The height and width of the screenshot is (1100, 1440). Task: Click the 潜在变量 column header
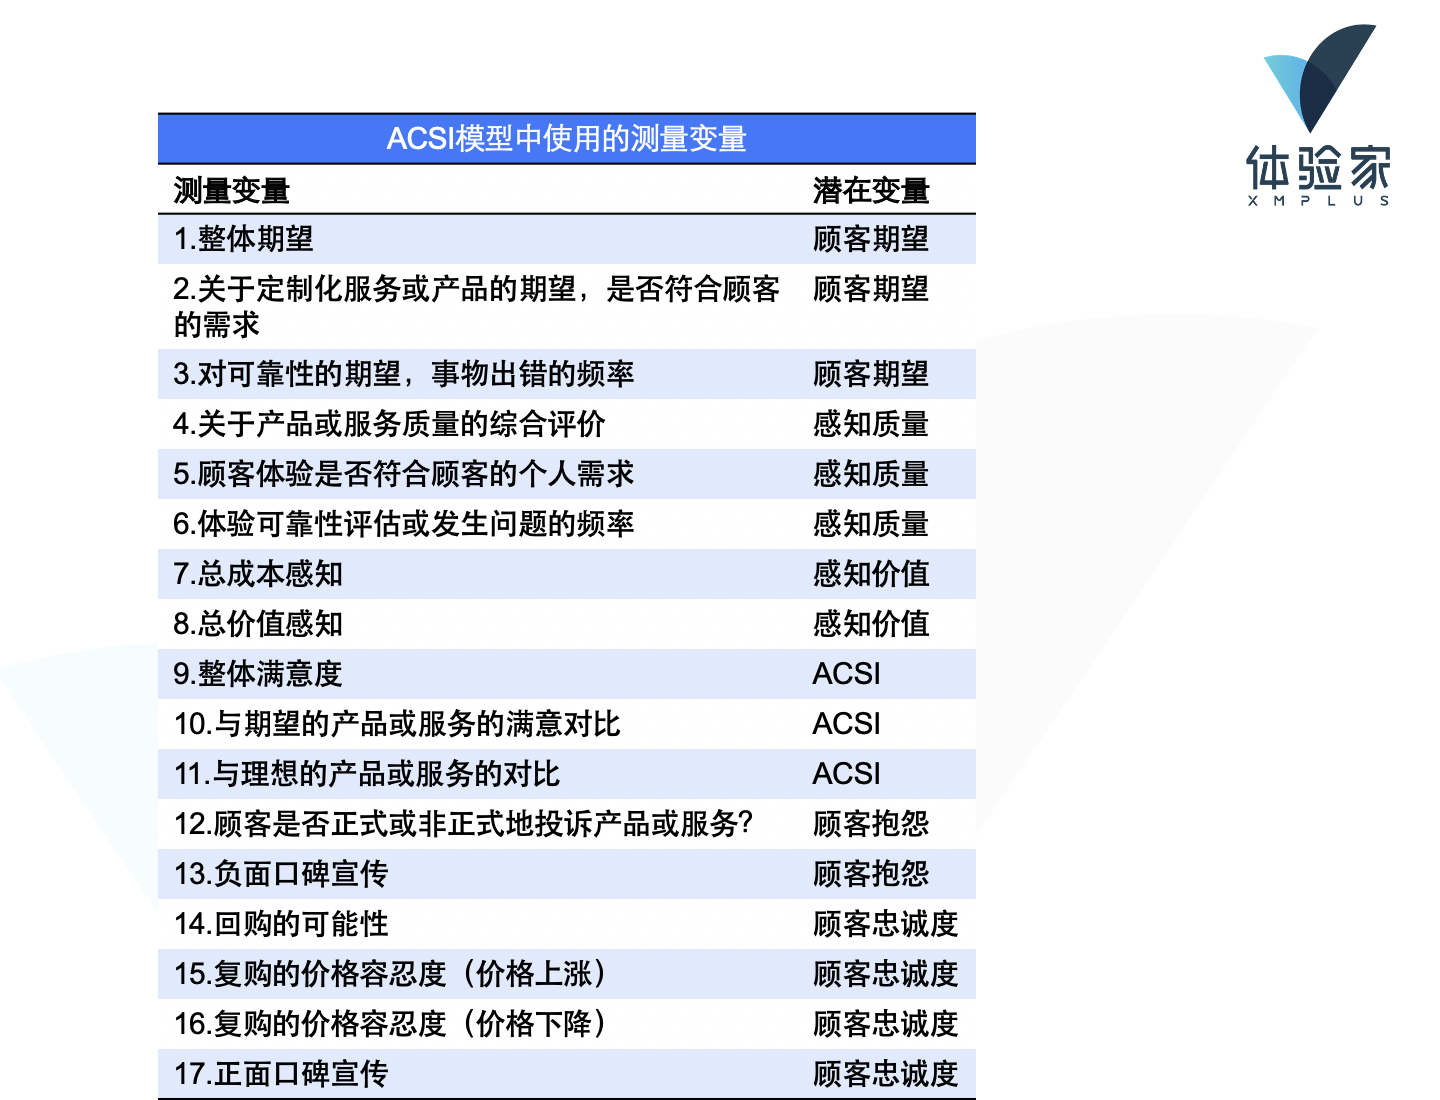tap(871, 189)
